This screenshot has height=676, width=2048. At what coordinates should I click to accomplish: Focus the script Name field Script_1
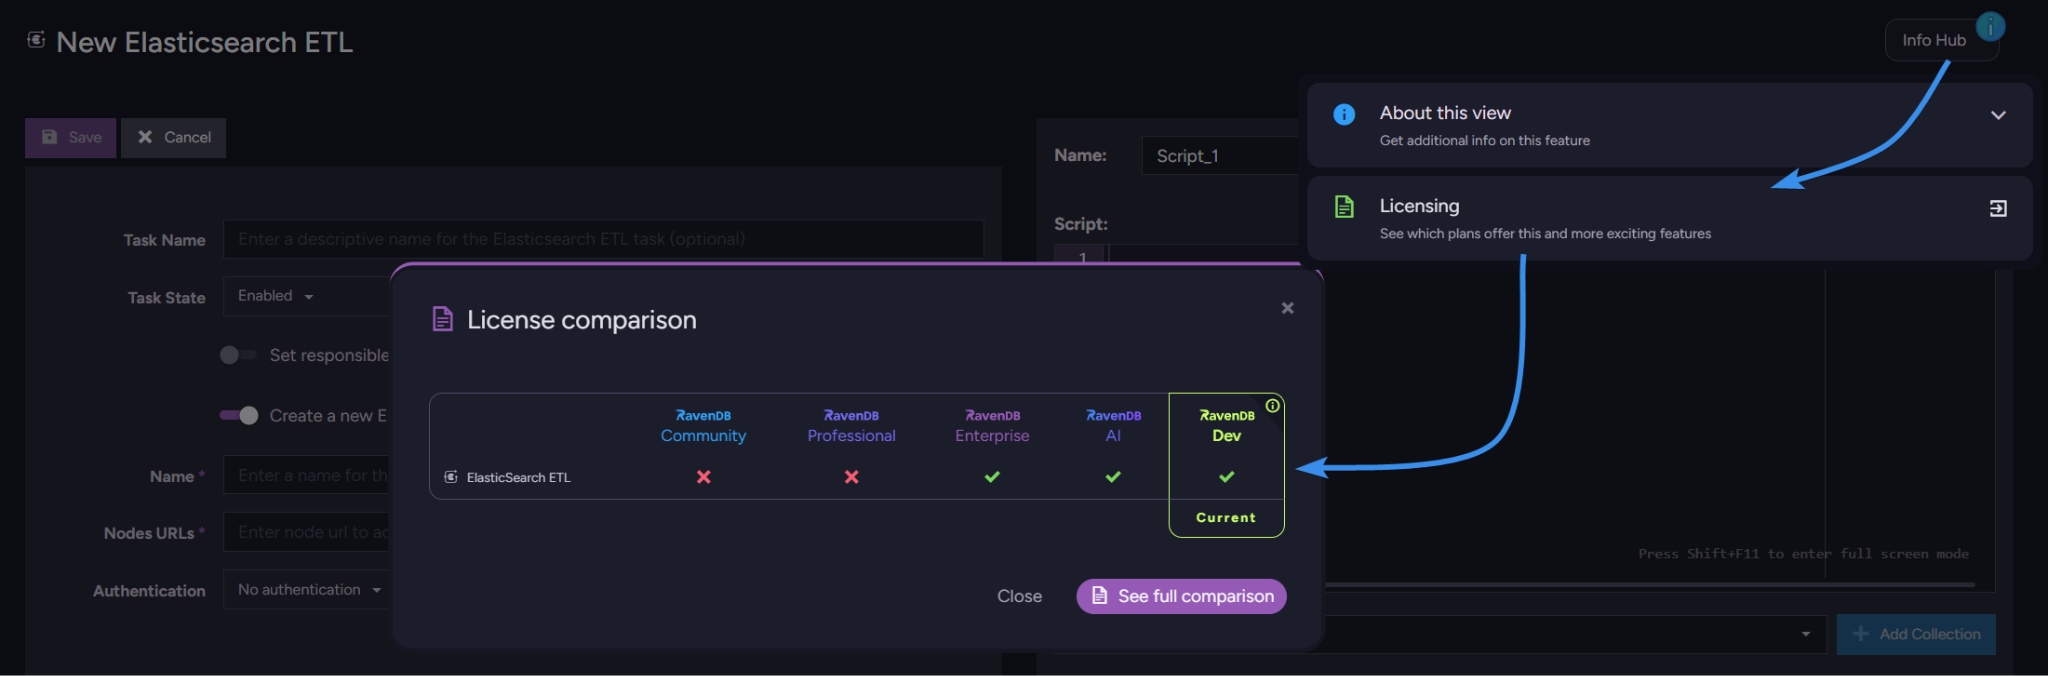click(1220, 156)
